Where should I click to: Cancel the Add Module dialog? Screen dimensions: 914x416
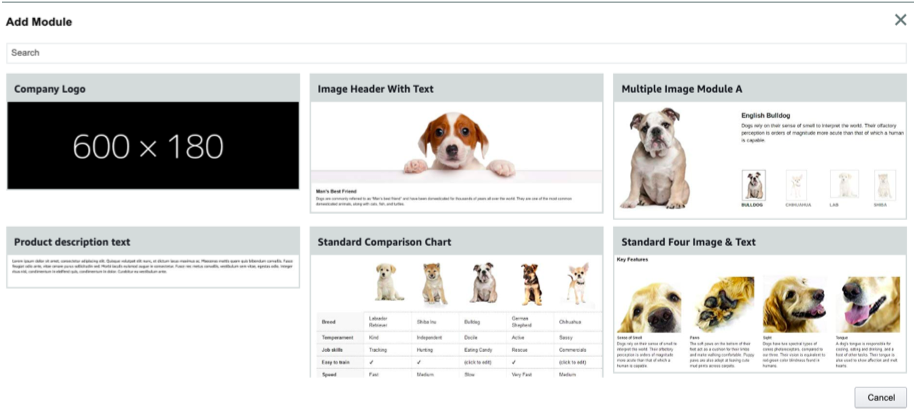[880, 397]
